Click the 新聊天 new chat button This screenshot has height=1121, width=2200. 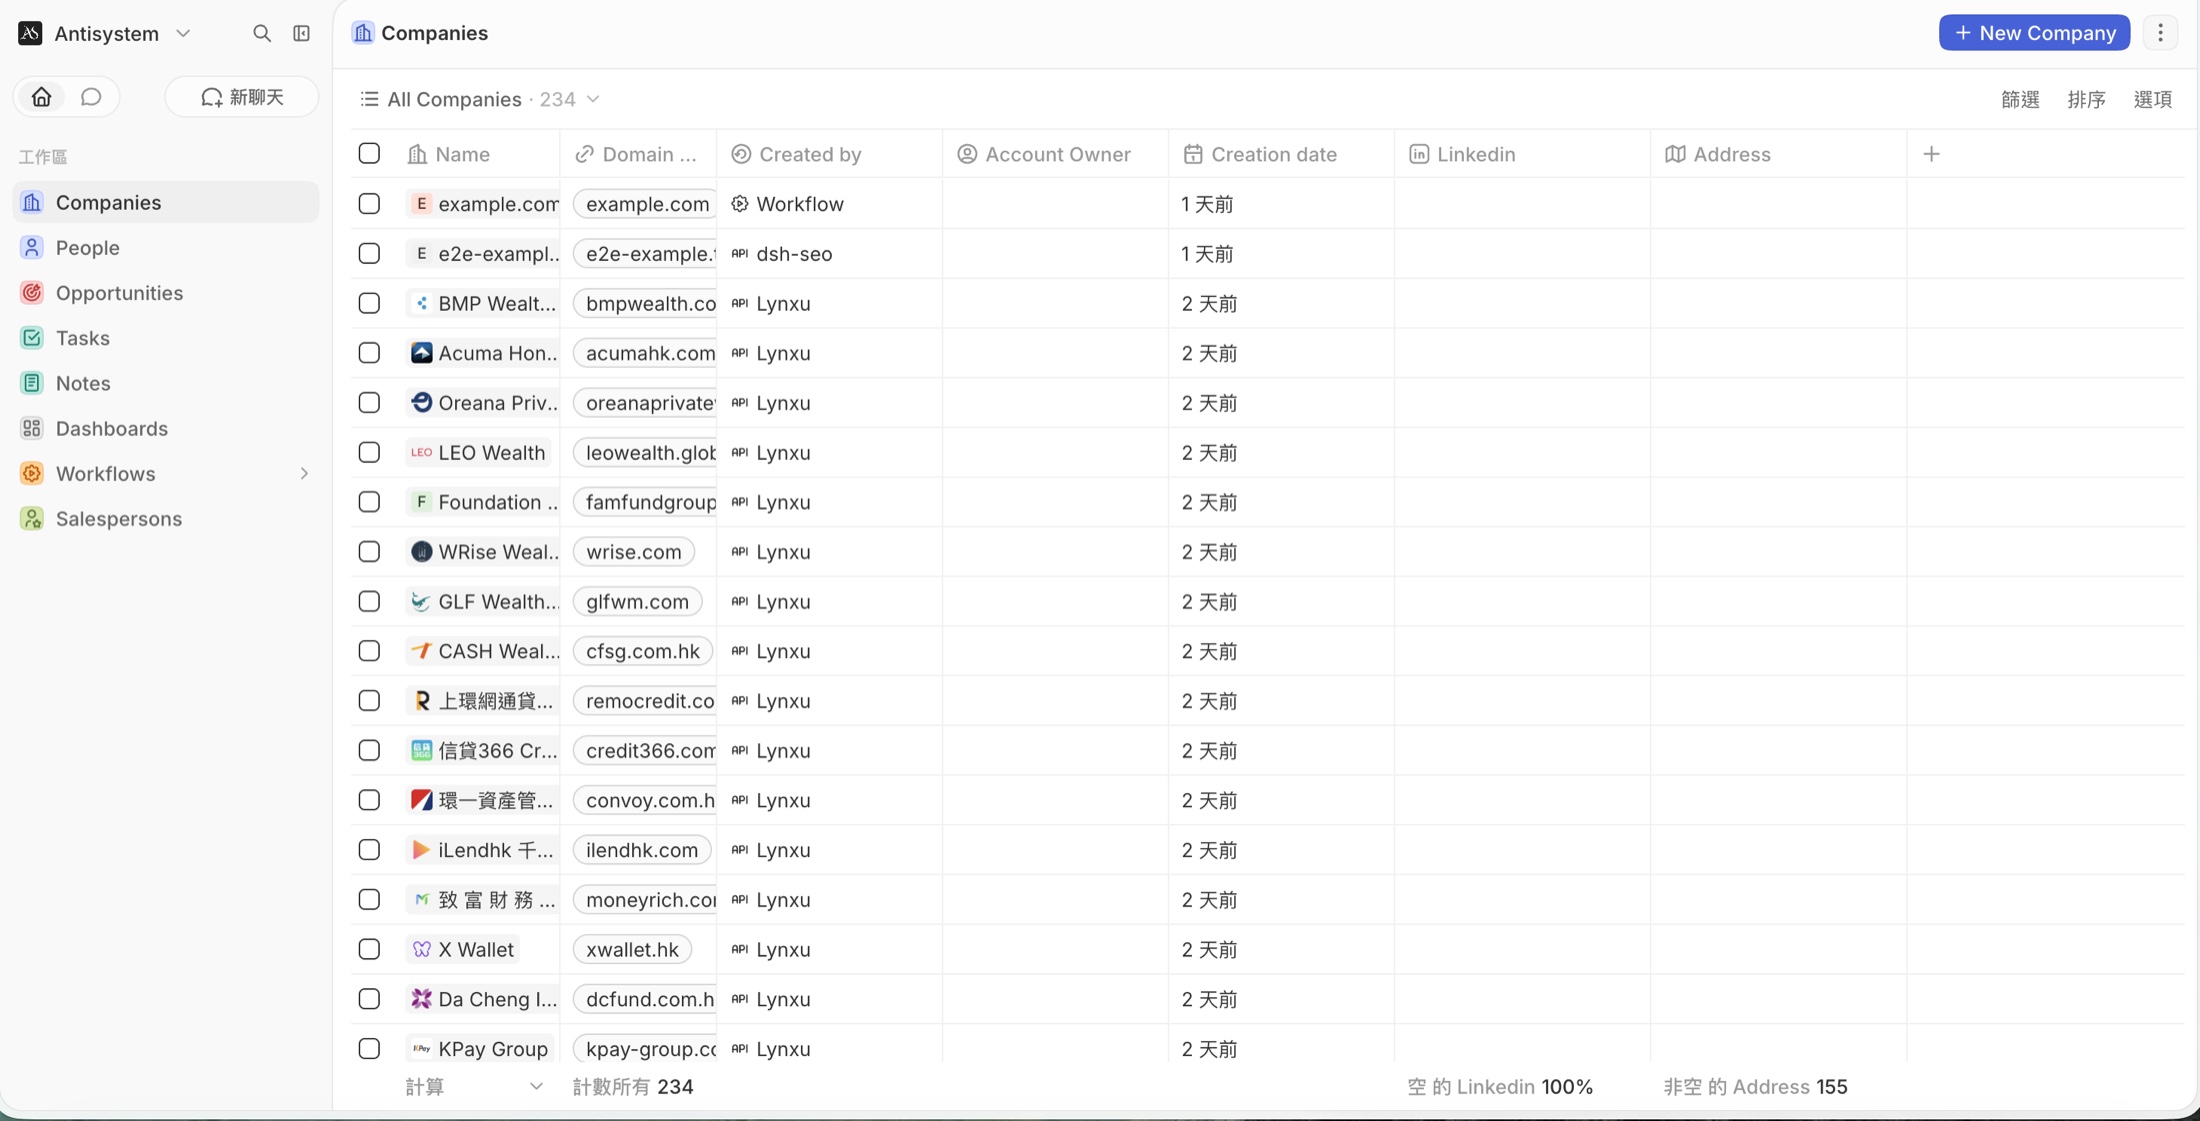(242, 97)
